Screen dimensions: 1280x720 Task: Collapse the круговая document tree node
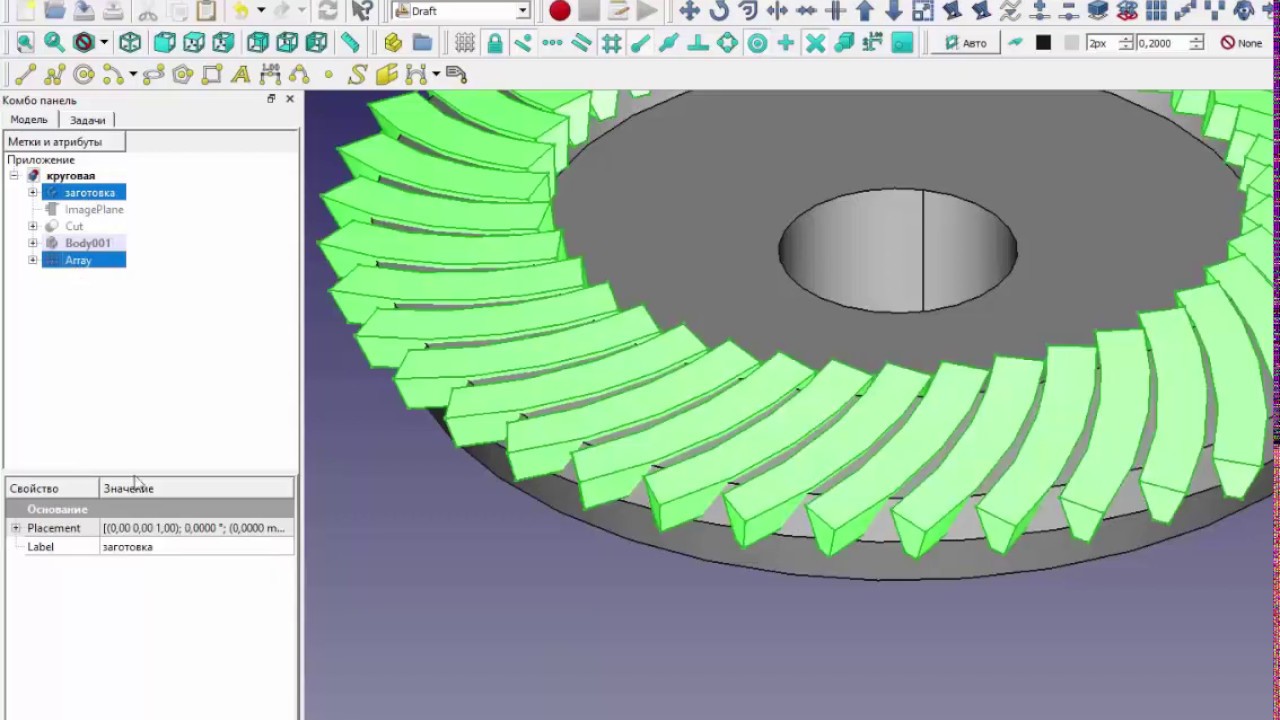14,176
